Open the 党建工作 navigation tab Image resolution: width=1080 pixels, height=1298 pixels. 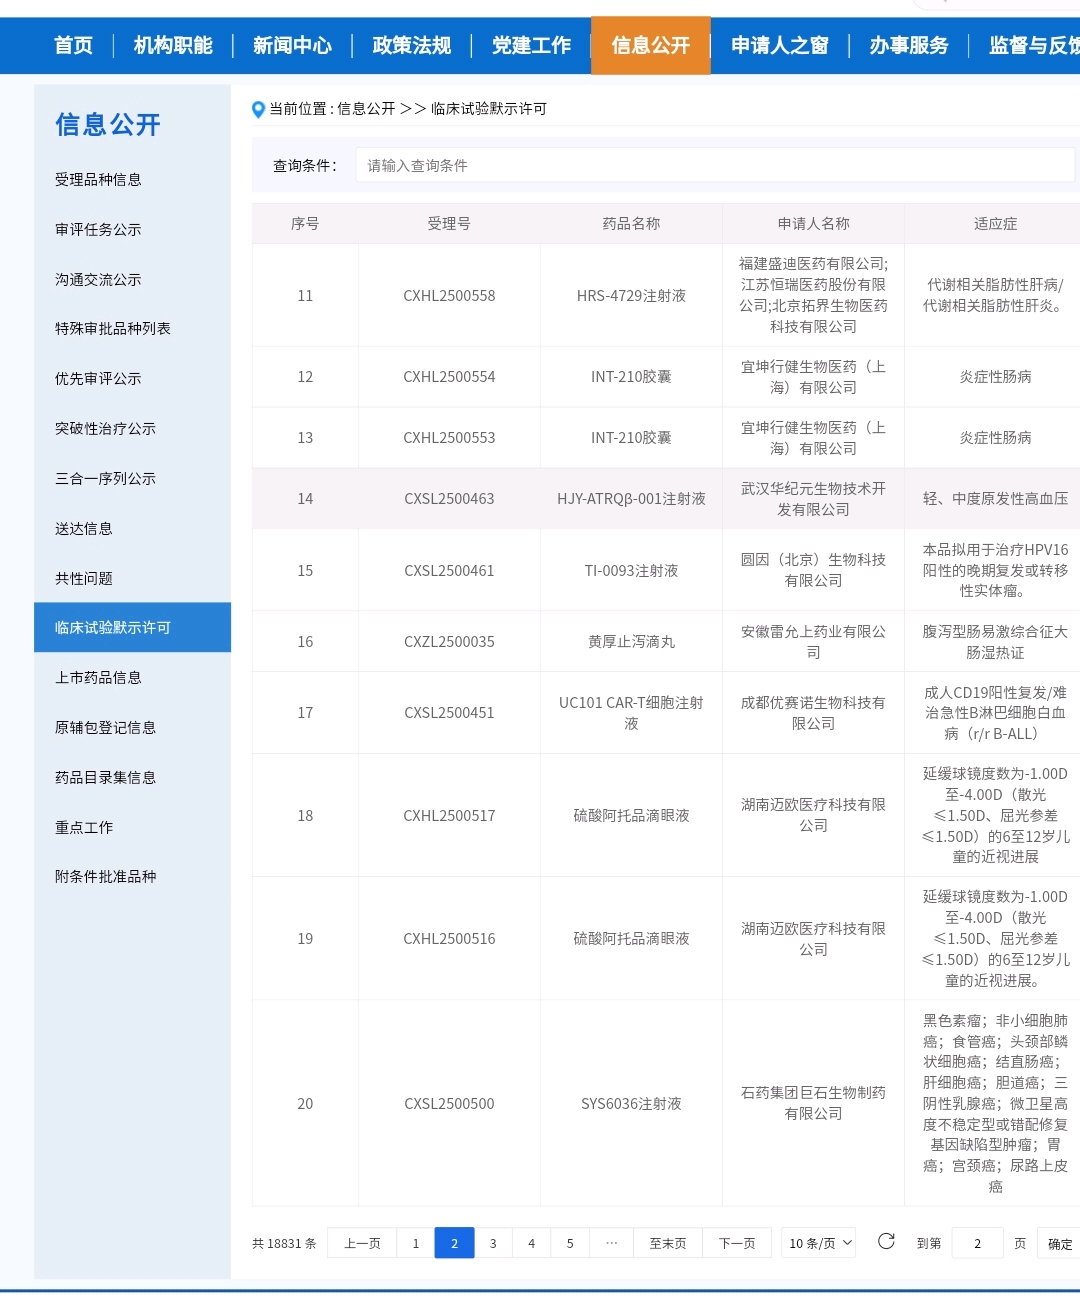pyautogui.click(x=531, y=45)
